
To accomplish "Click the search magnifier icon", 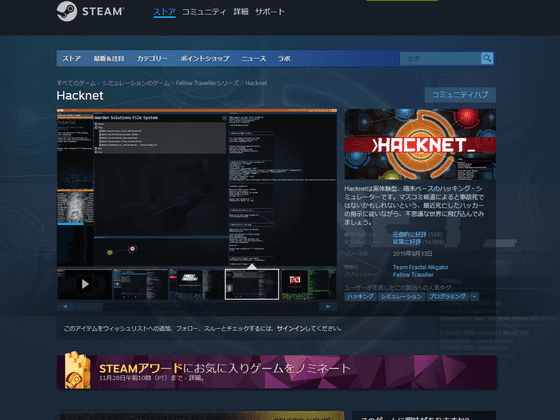I will [487, 58].
